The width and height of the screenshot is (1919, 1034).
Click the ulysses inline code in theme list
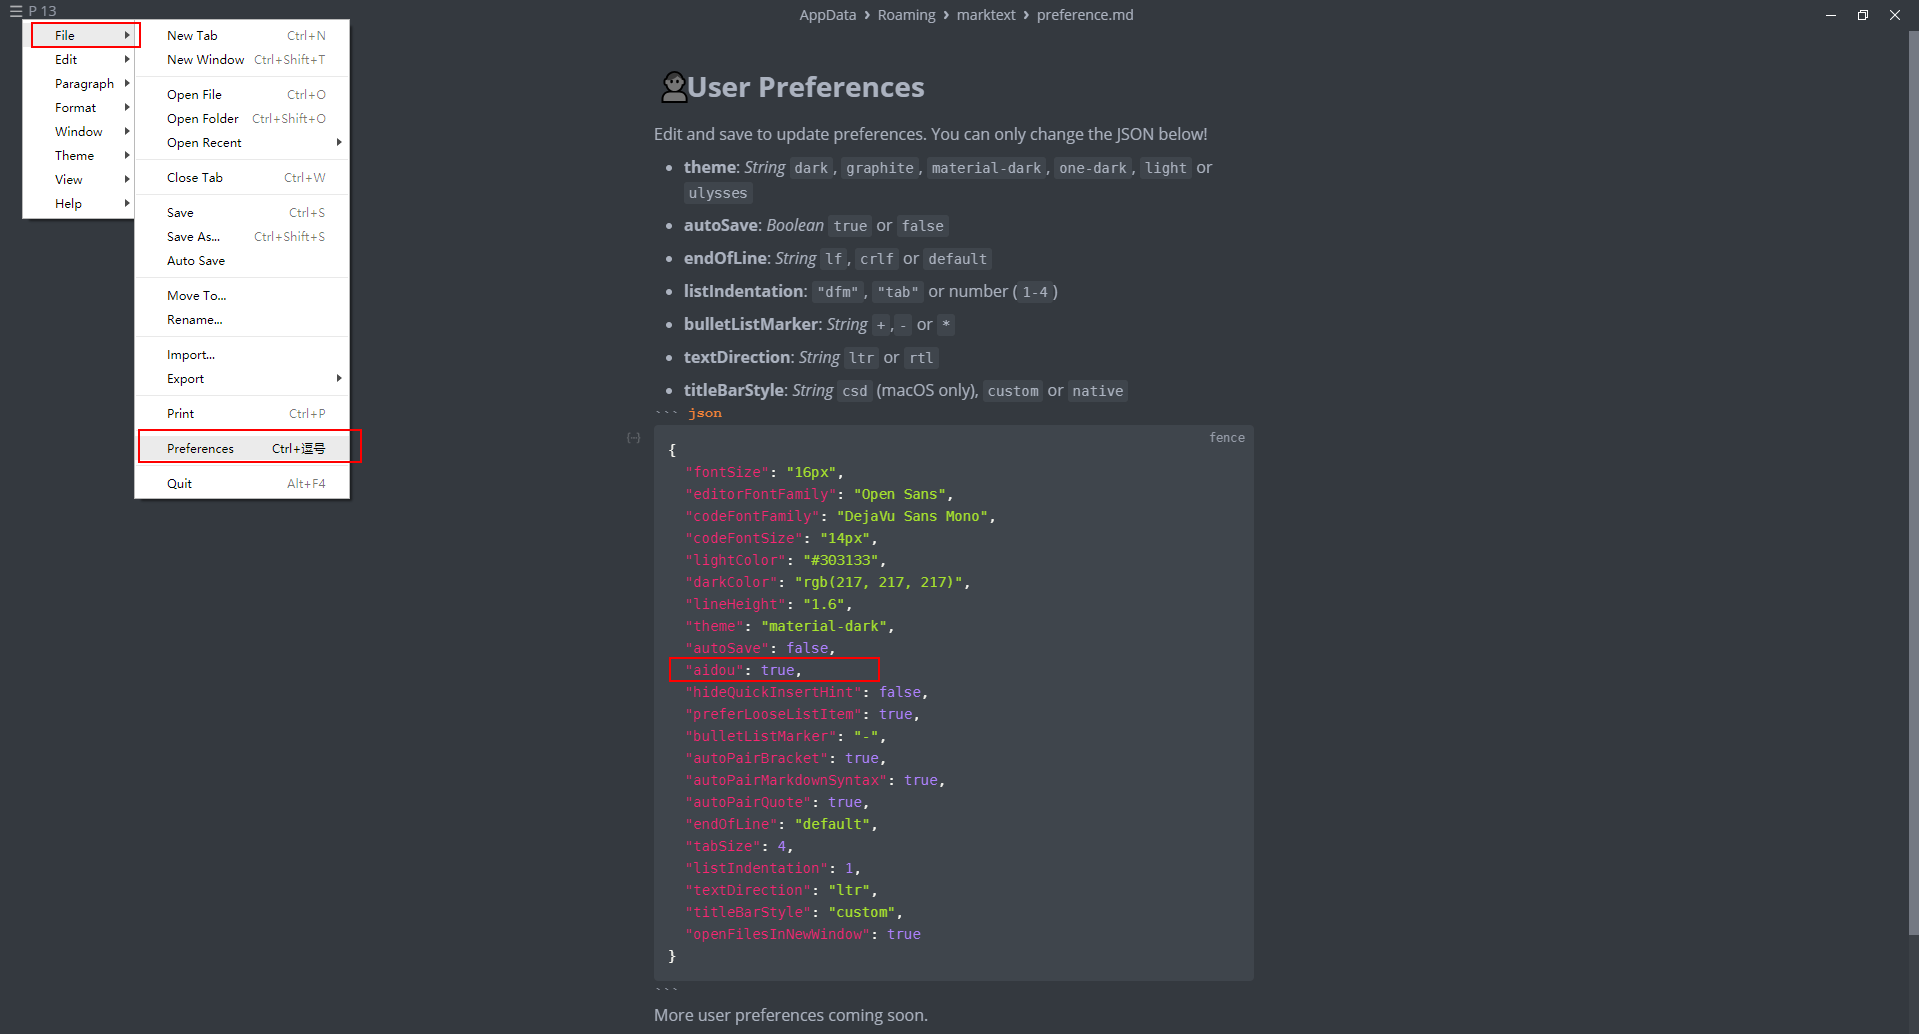click(x=718, y=193)
